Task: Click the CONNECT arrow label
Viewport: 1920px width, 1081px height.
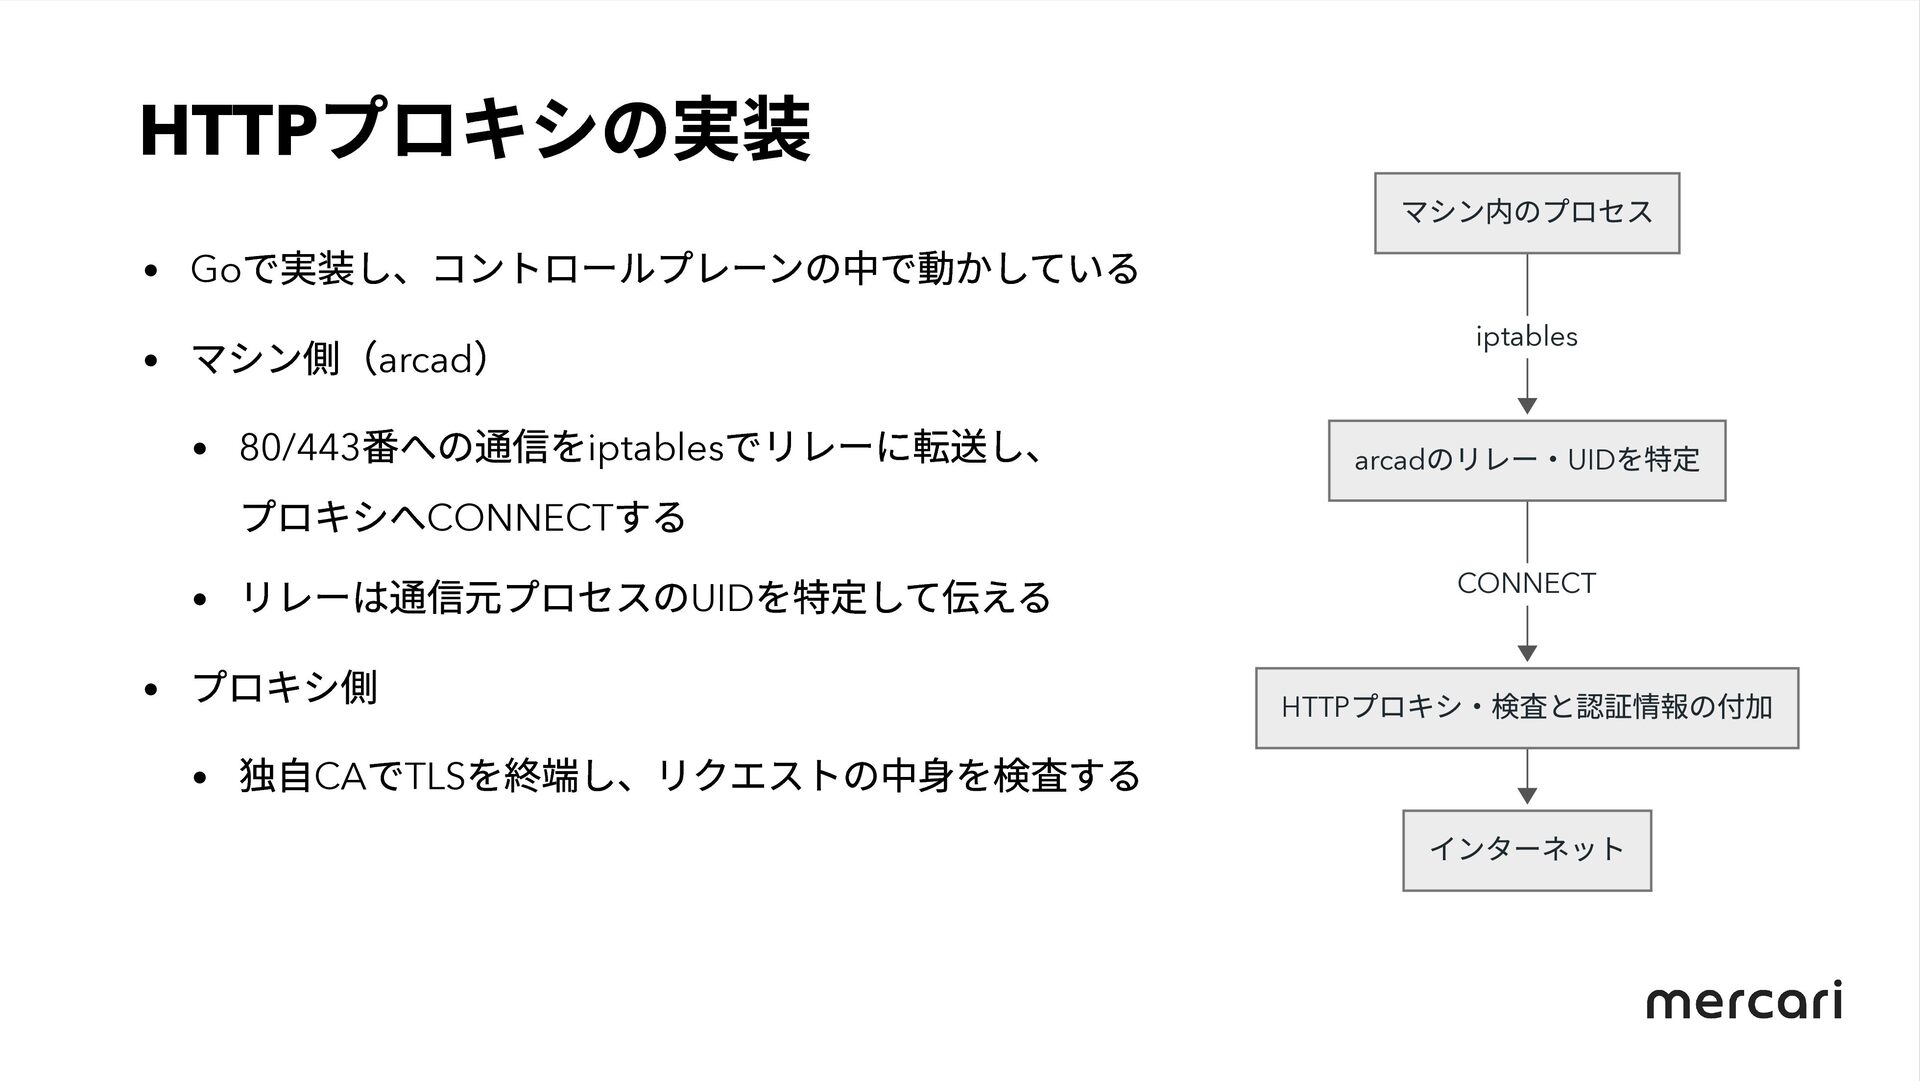Action: pos(1527,583)
